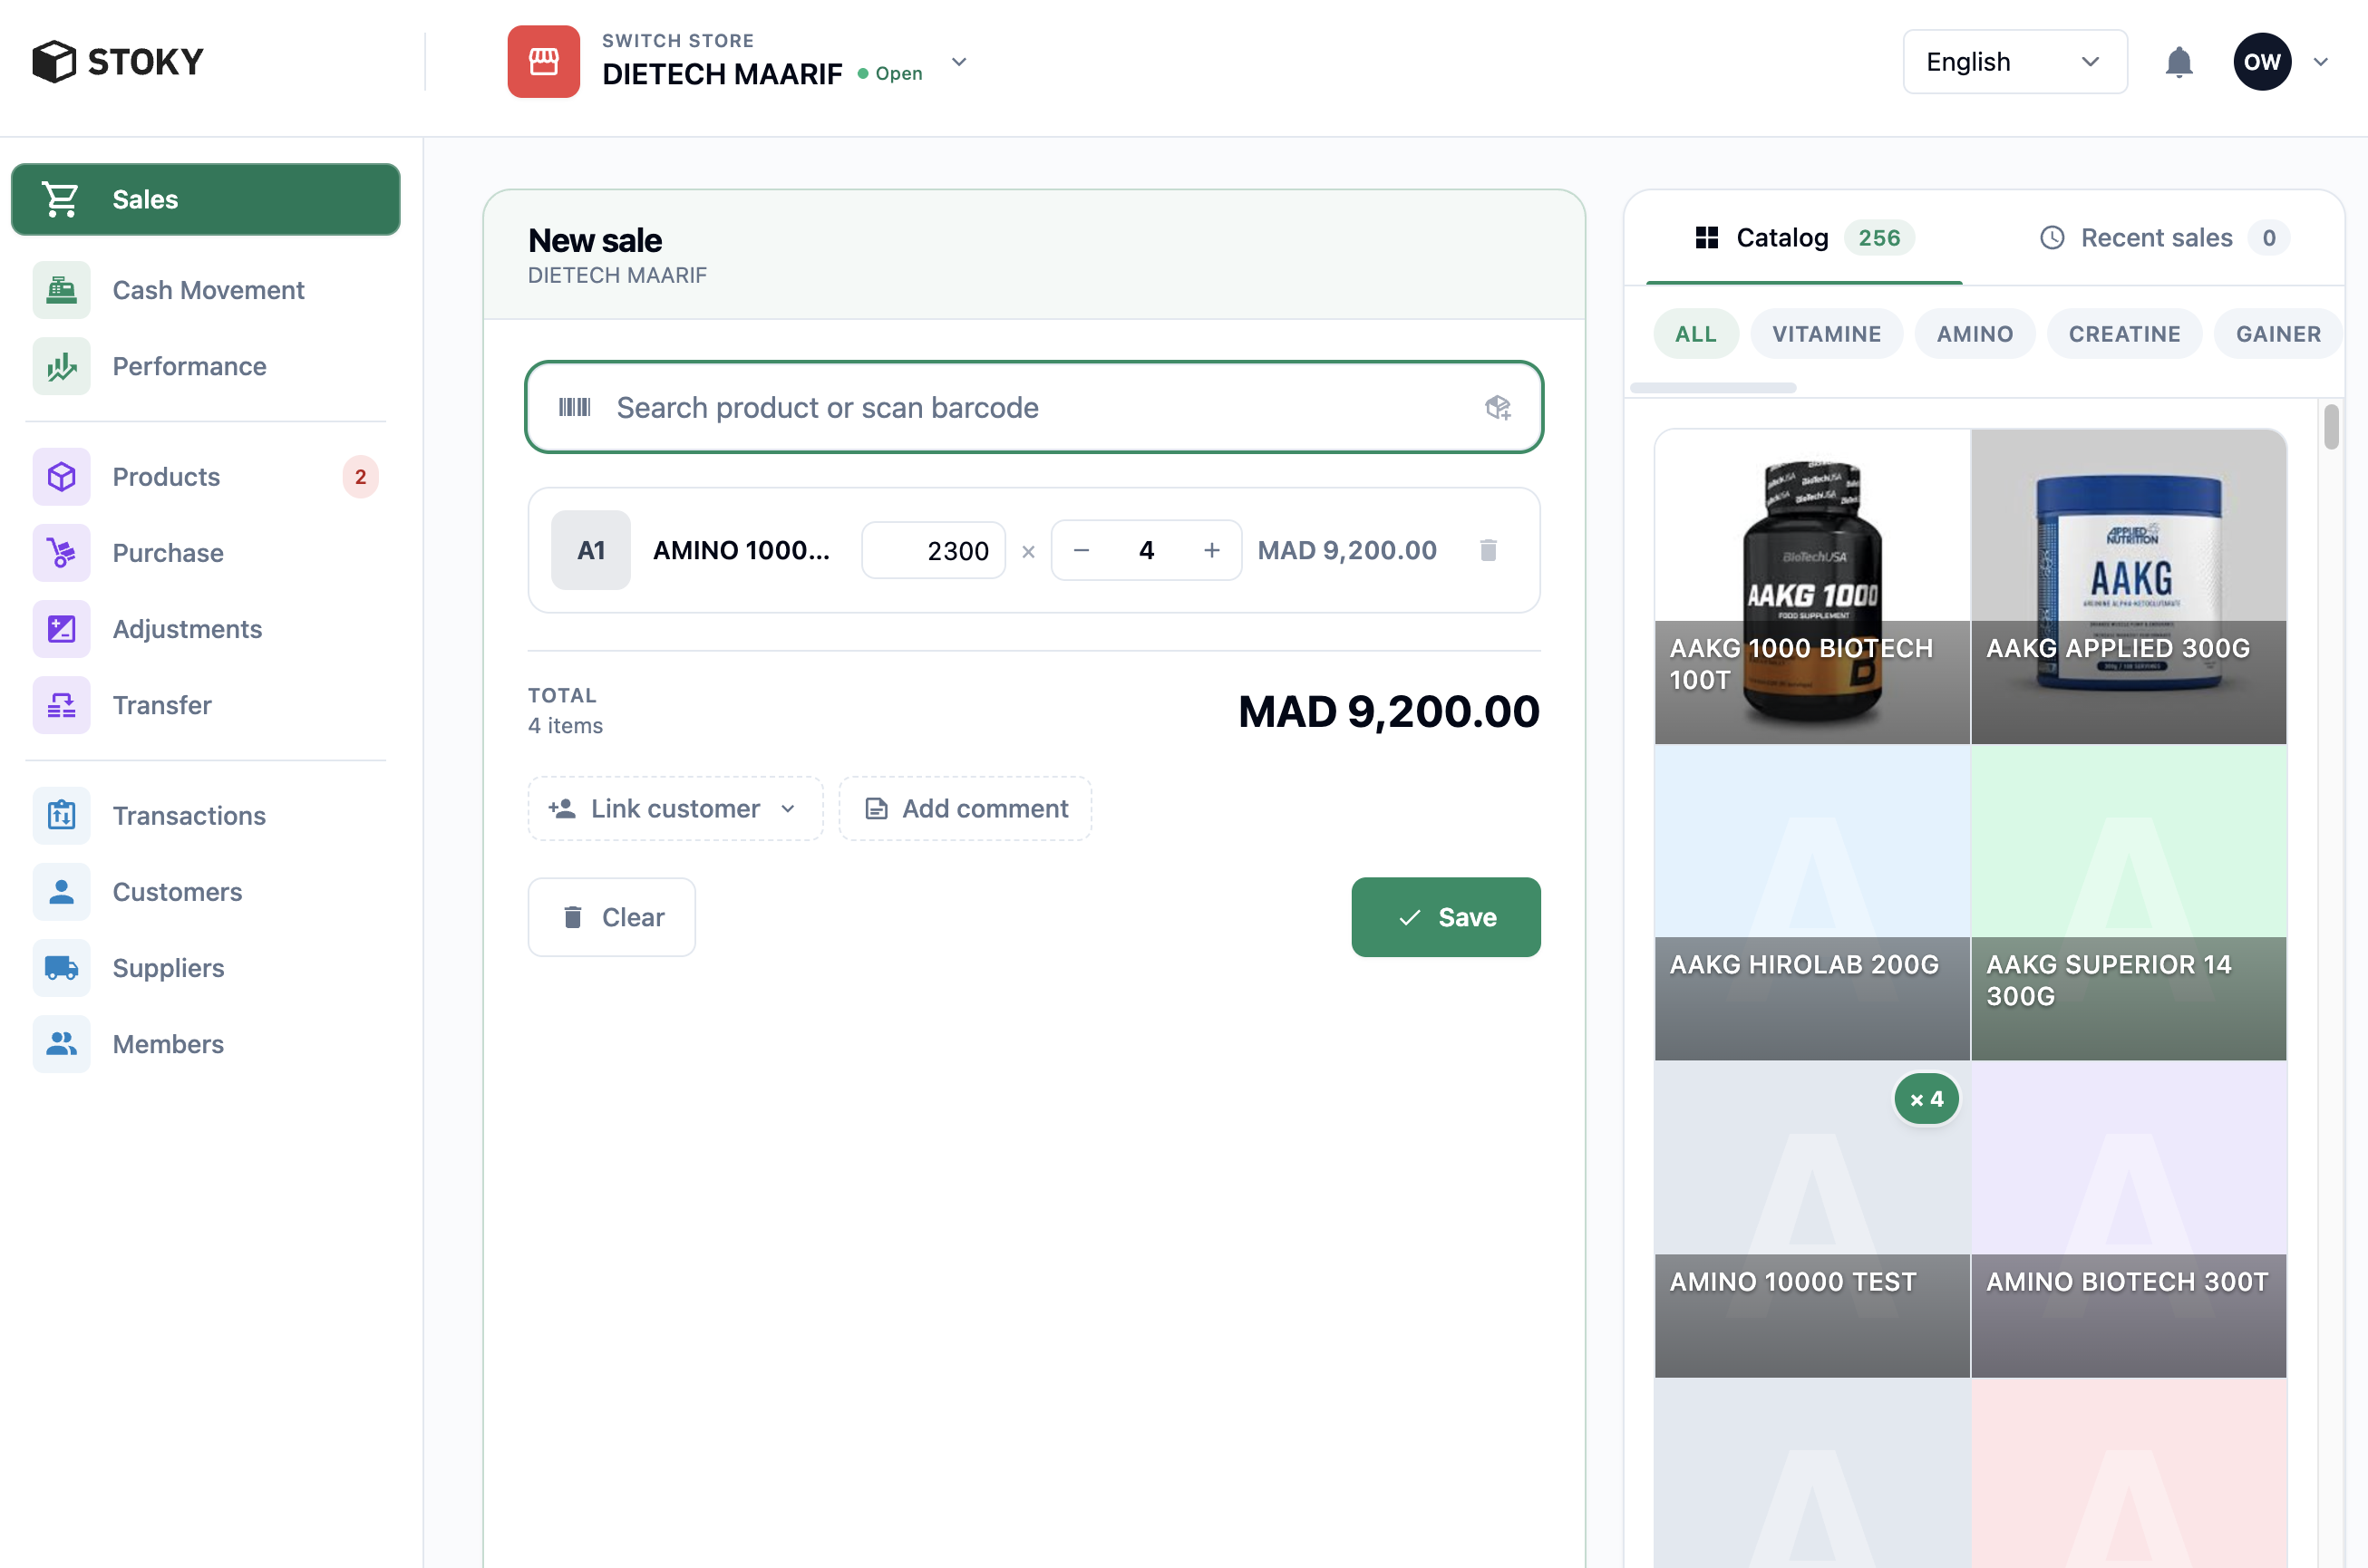
Task: Open the Link customer dropdown
Action: click(x=675, y=808)
